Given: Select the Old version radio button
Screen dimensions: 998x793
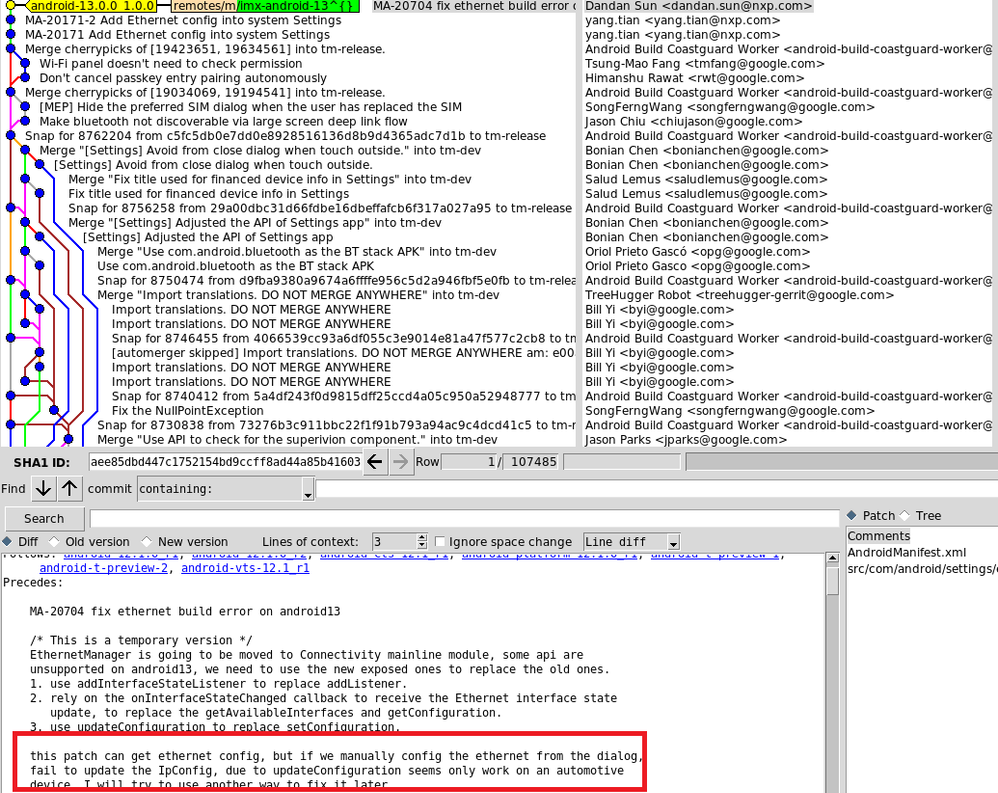Looking at the screenshot, I should point(89,542).
